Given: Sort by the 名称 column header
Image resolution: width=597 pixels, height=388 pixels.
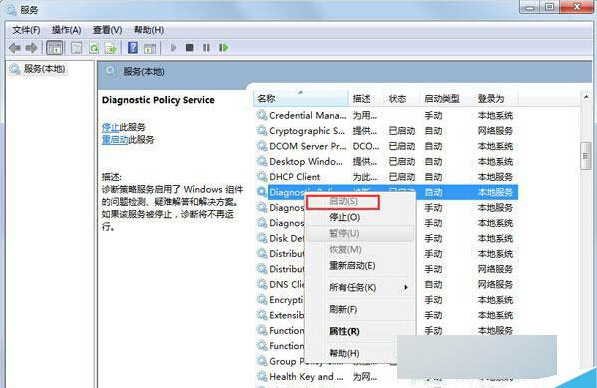Looking at the screenshot, I should [x=300, y=99].
